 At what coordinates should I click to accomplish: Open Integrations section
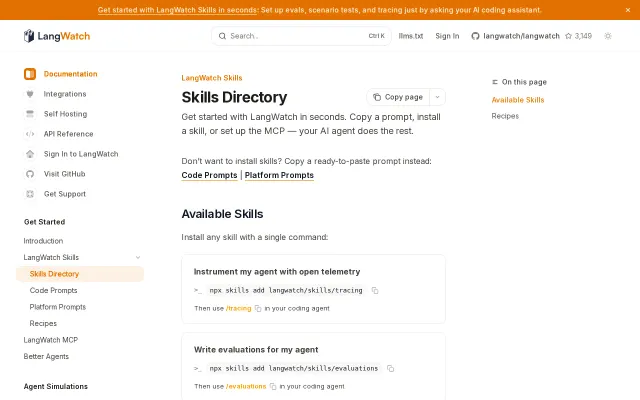point(65,94)
